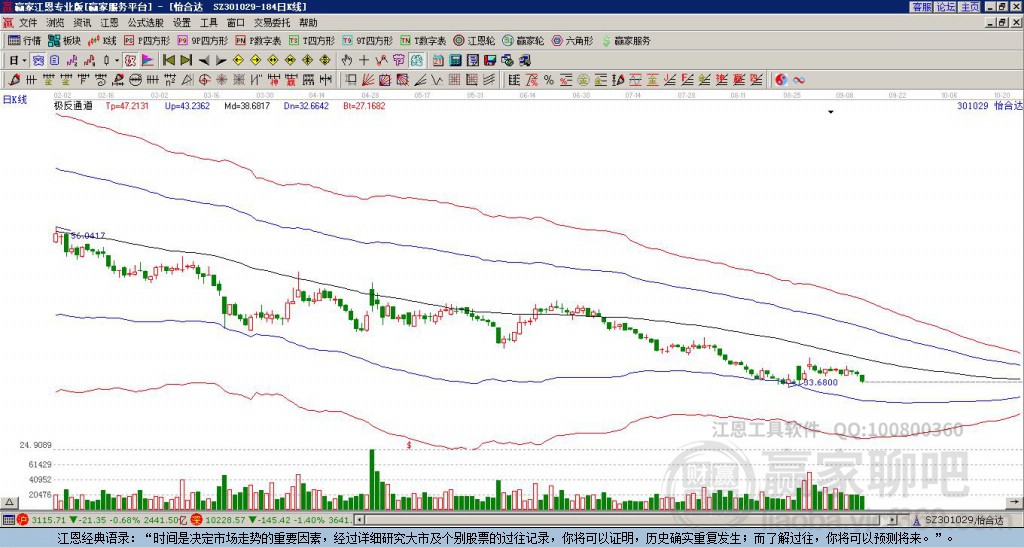Click the 301029 怡合达 stock label
The width and height of the screenshot is (1024, 548).
pyautogui.click(x=989, y=105)
